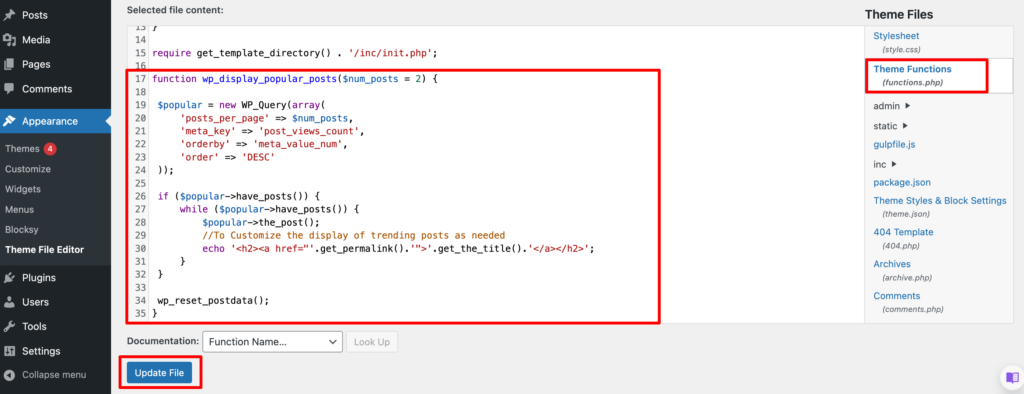1024x394 pixels.
Task: Open the gulpfile.js file
Action: click(x=894, y=144)
